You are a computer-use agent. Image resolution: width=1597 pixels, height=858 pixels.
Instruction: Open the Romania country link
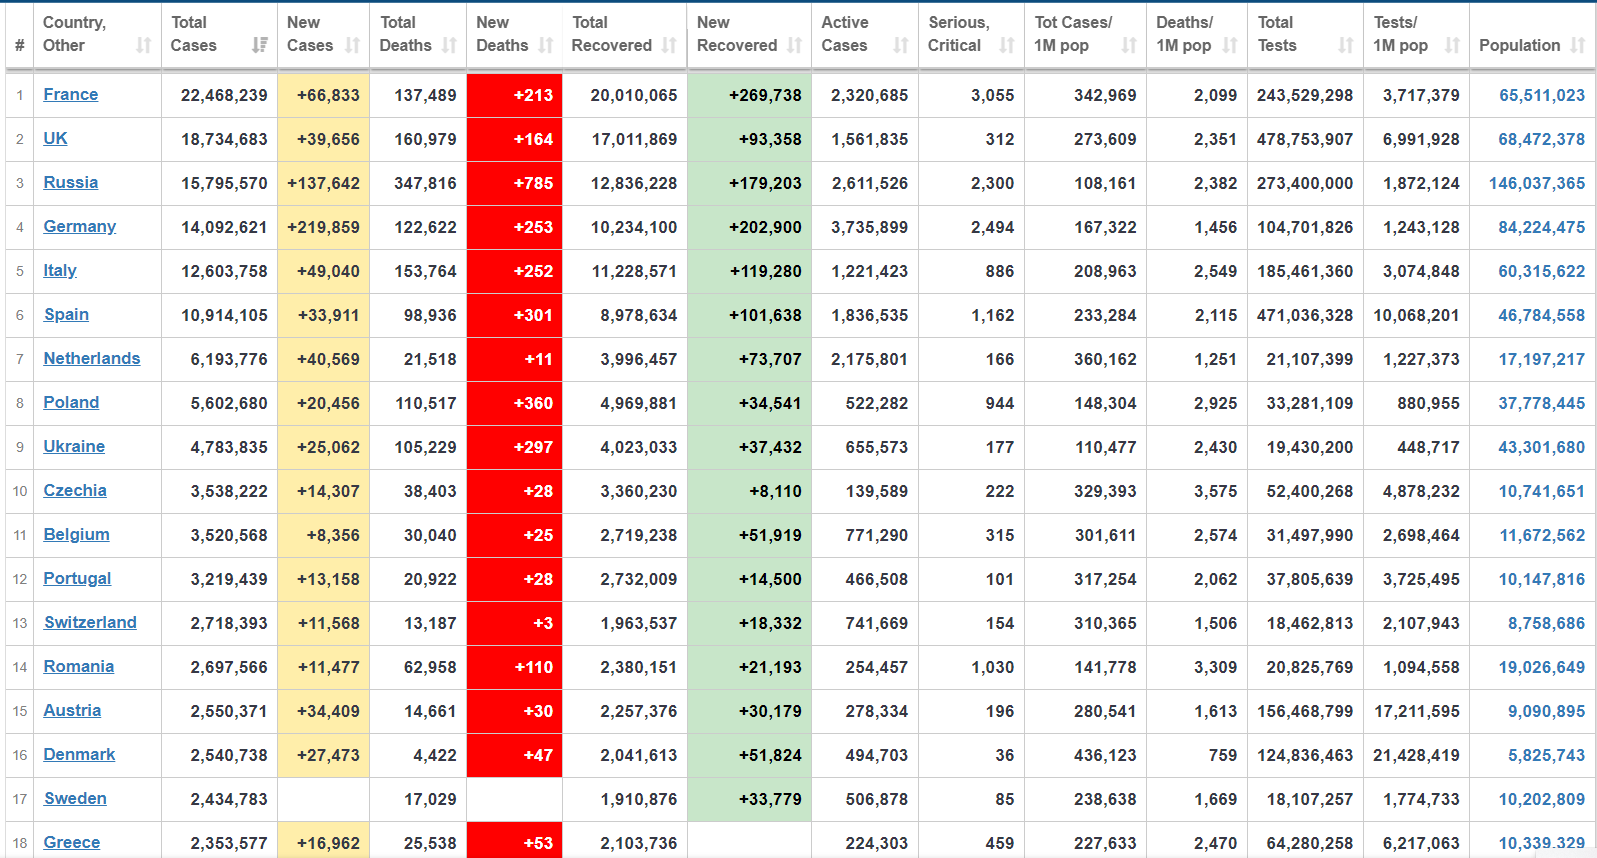[78, 666]
